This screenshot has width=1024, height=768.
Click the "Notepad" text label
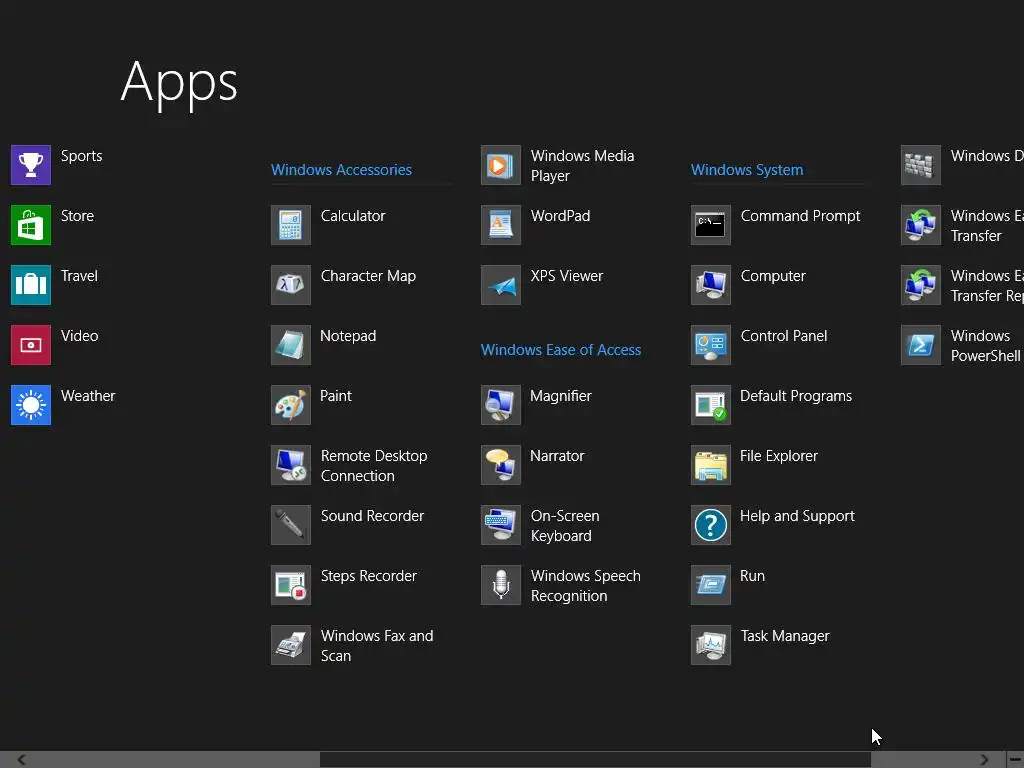click(348, 336)
